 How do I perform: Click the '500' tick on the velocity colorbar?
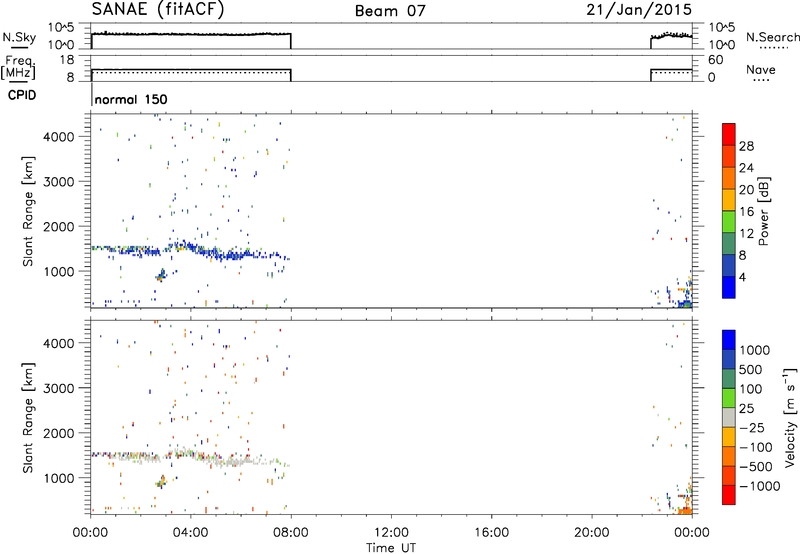pos(752,369)
